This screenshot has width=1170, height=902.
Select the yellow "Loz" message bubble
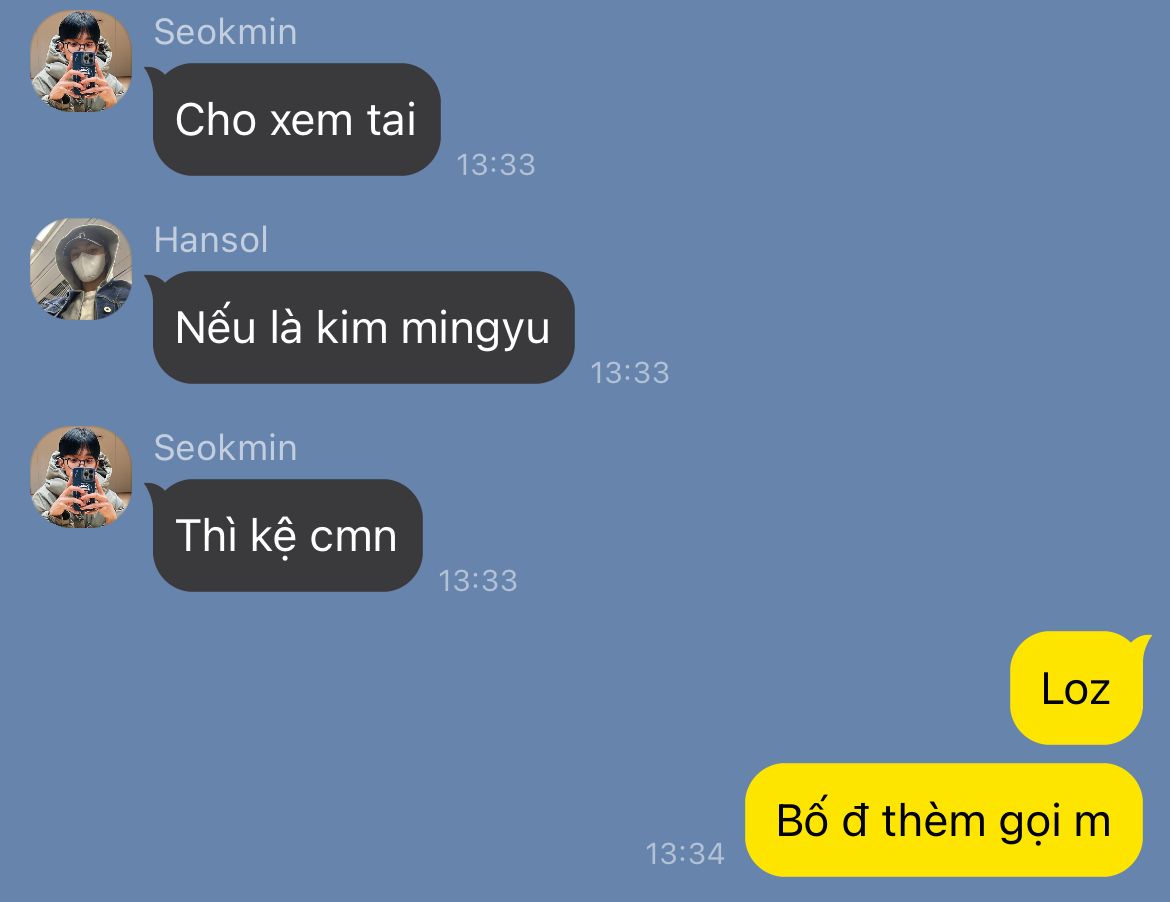pyautogui.click(x=1077, y=688)
